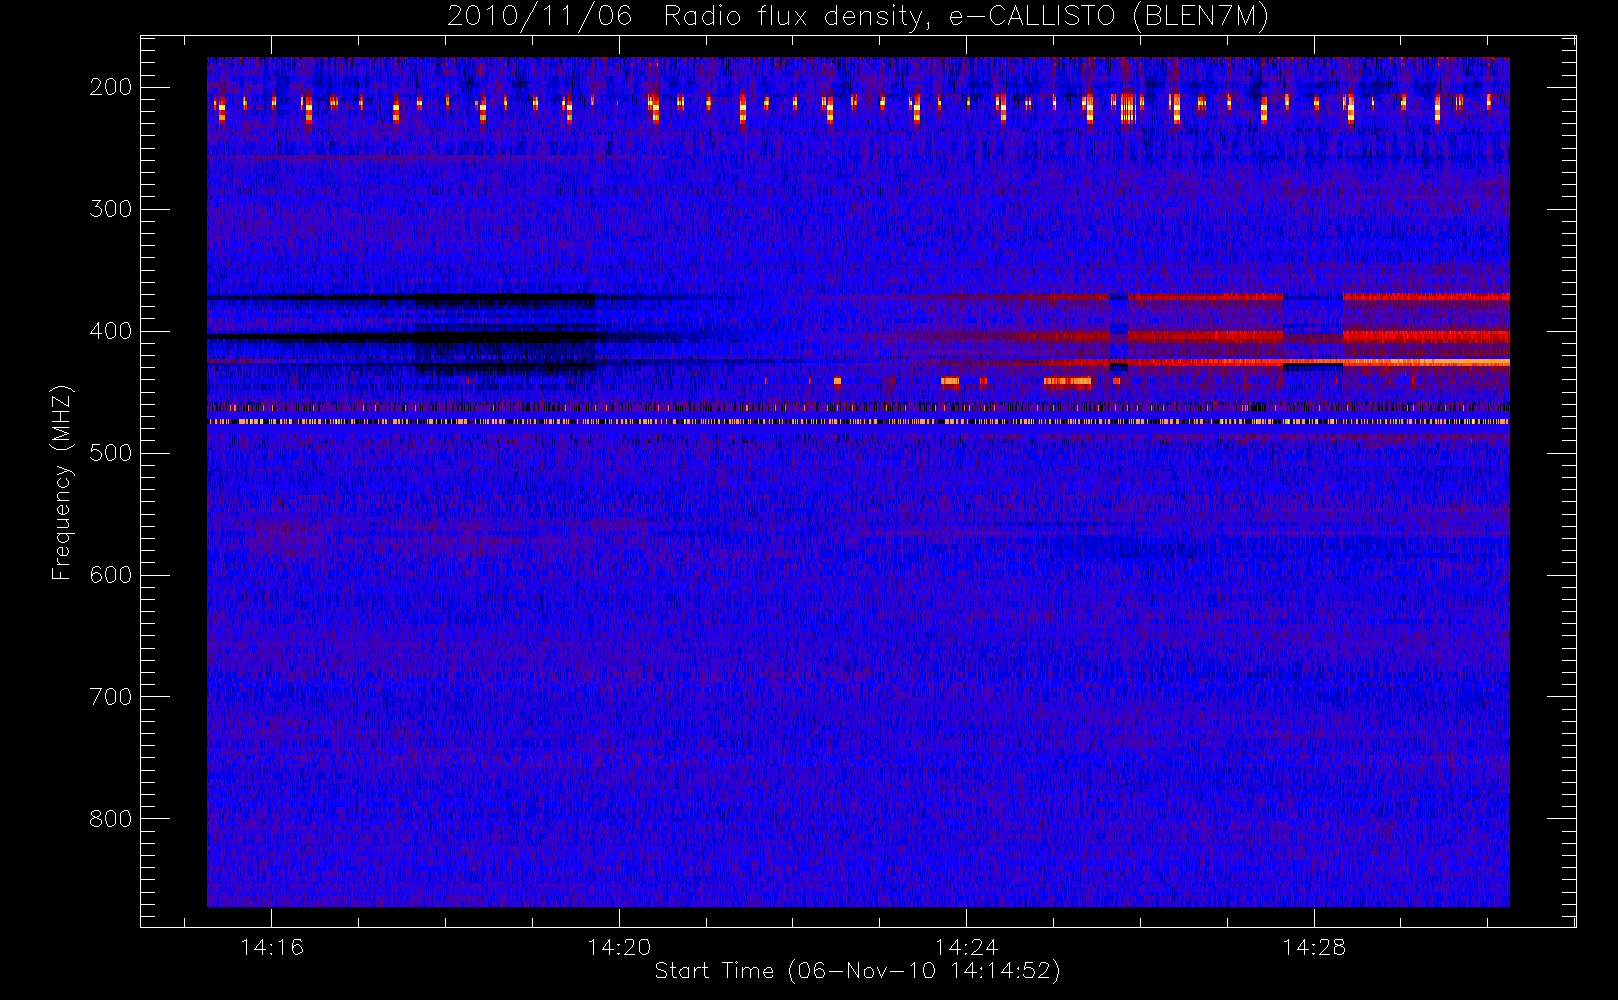
Task: Click the 300 frequency tick label
Action: click(x=110, y=209)
